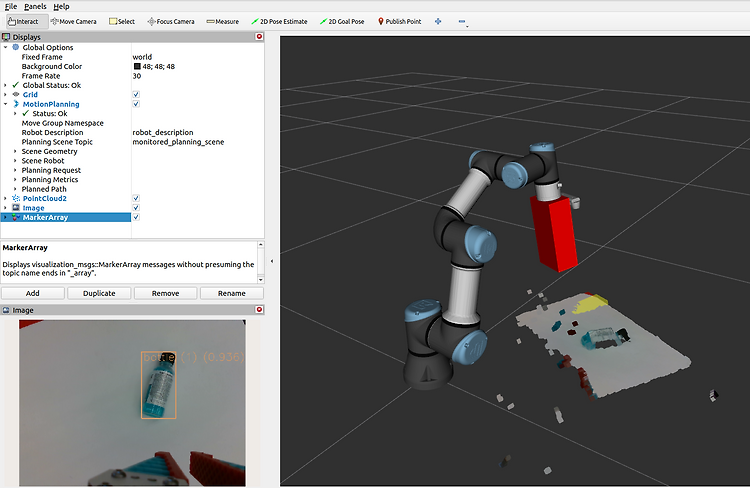This screenshot has width=750, height=488.
Task: Collapse the Global Options tree node
Action: click(5, 47)
